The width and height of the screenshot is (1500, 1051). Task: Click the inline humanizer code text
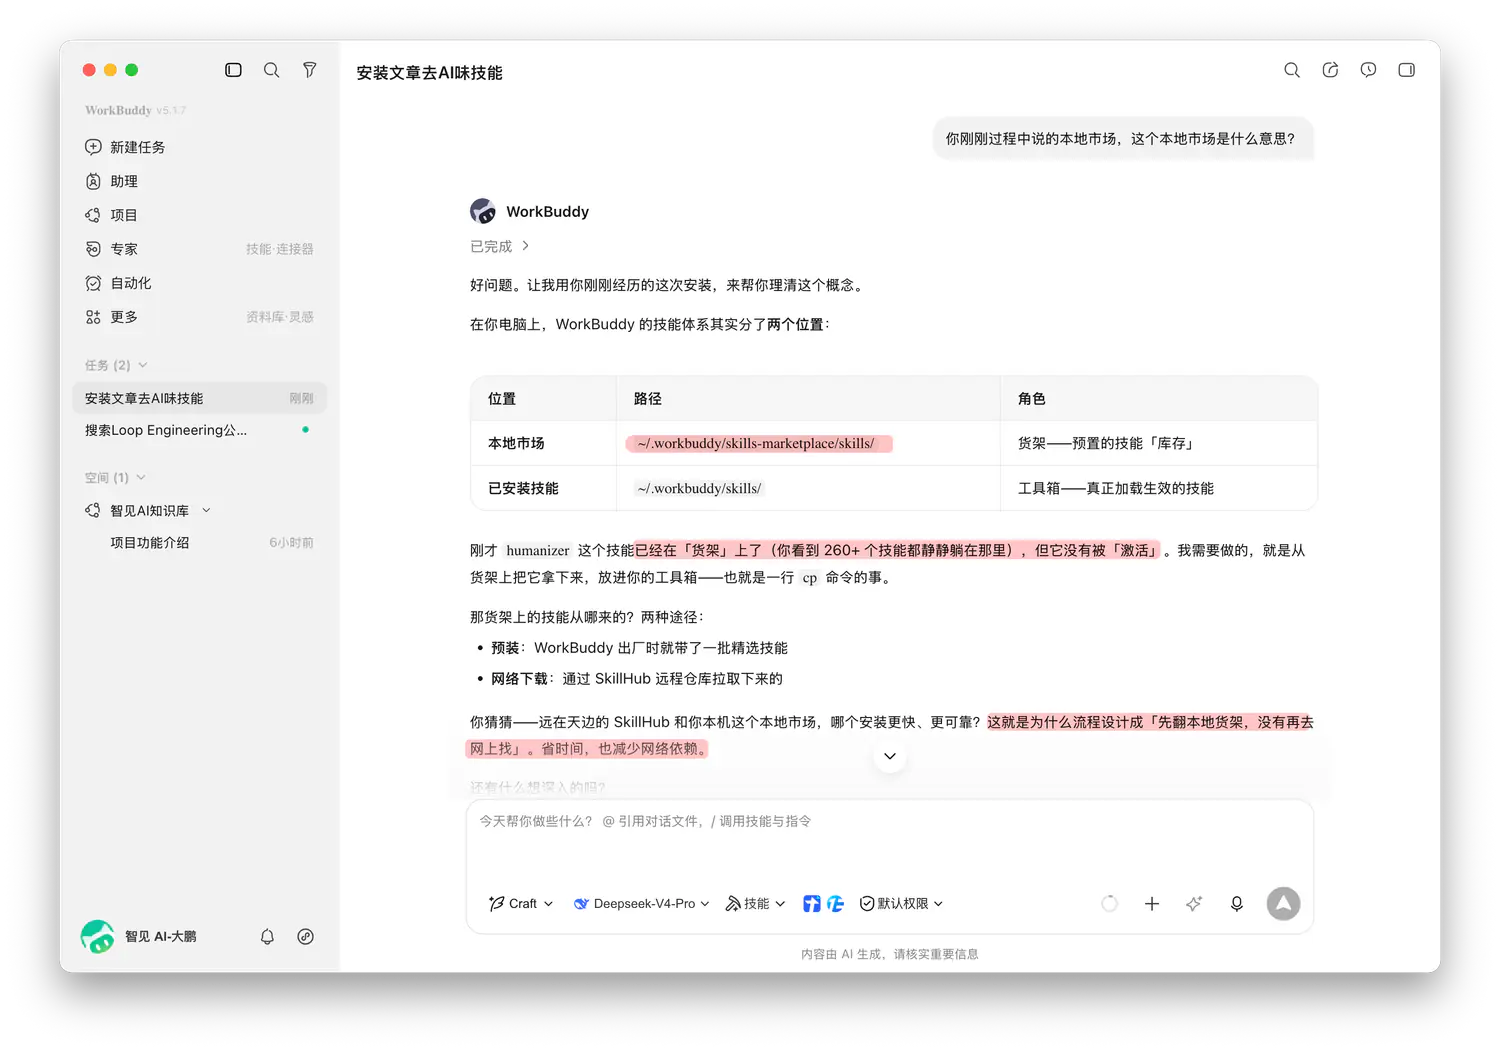coord(538,550)
